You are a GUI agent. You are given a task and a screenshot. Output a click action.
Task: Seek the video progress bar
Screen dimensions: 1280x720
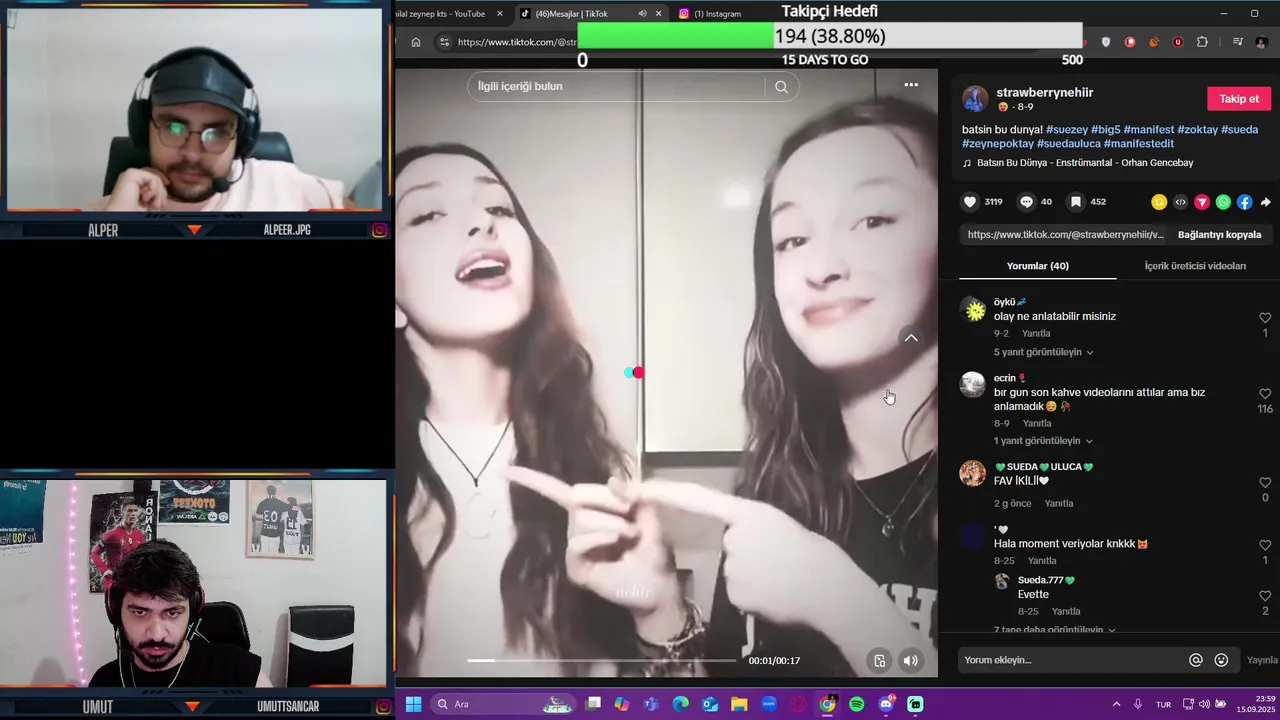tap(601, 660)
